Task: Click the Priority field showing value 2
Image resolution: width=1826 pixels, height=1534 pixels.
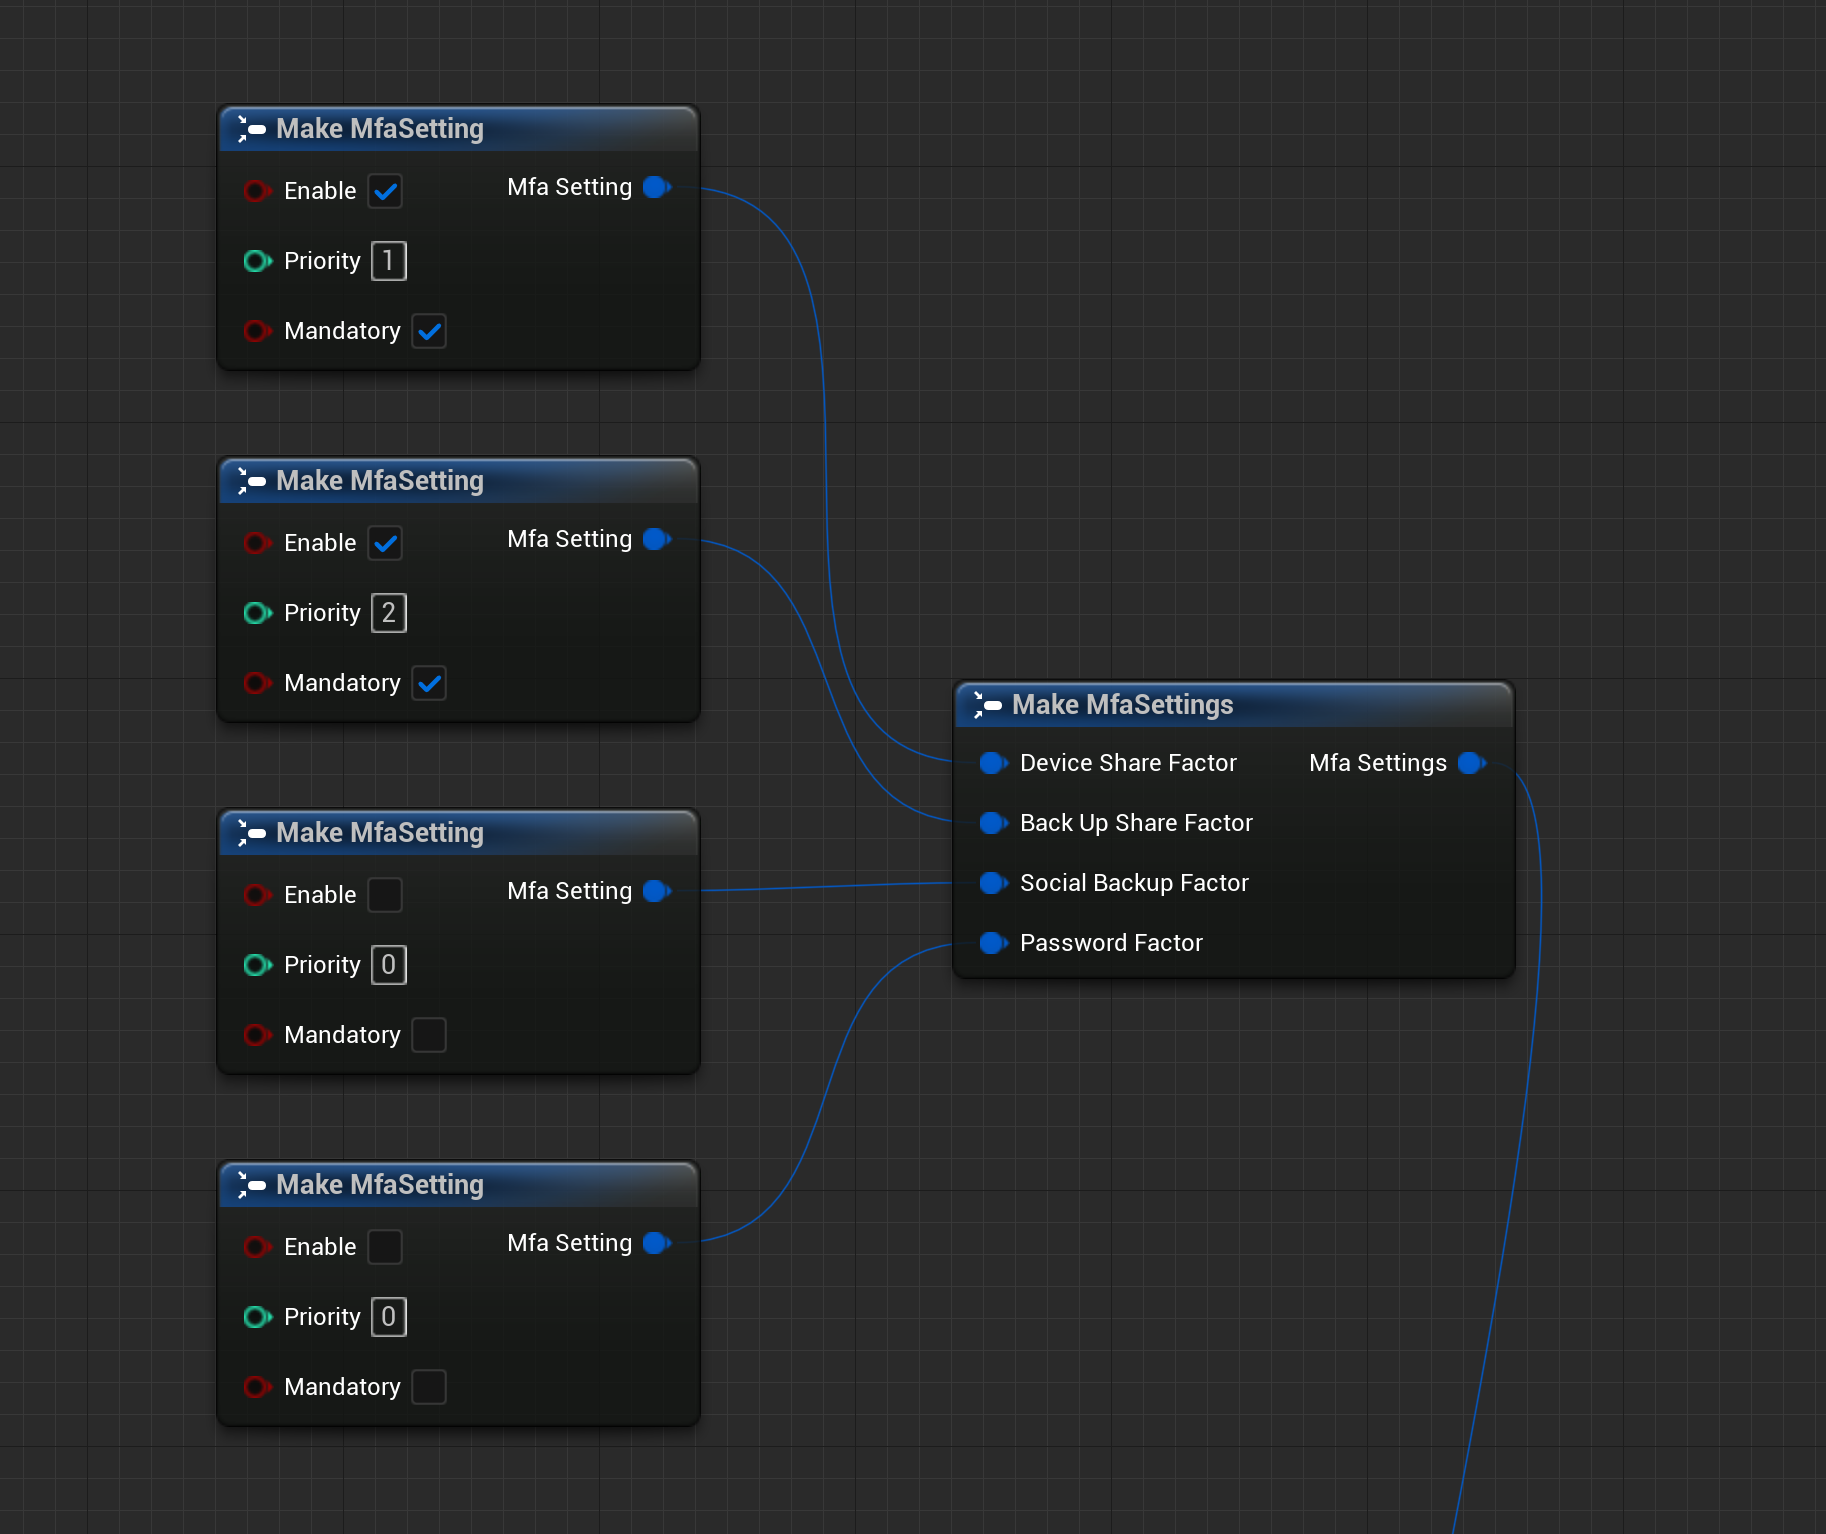Action: [388, 613]
